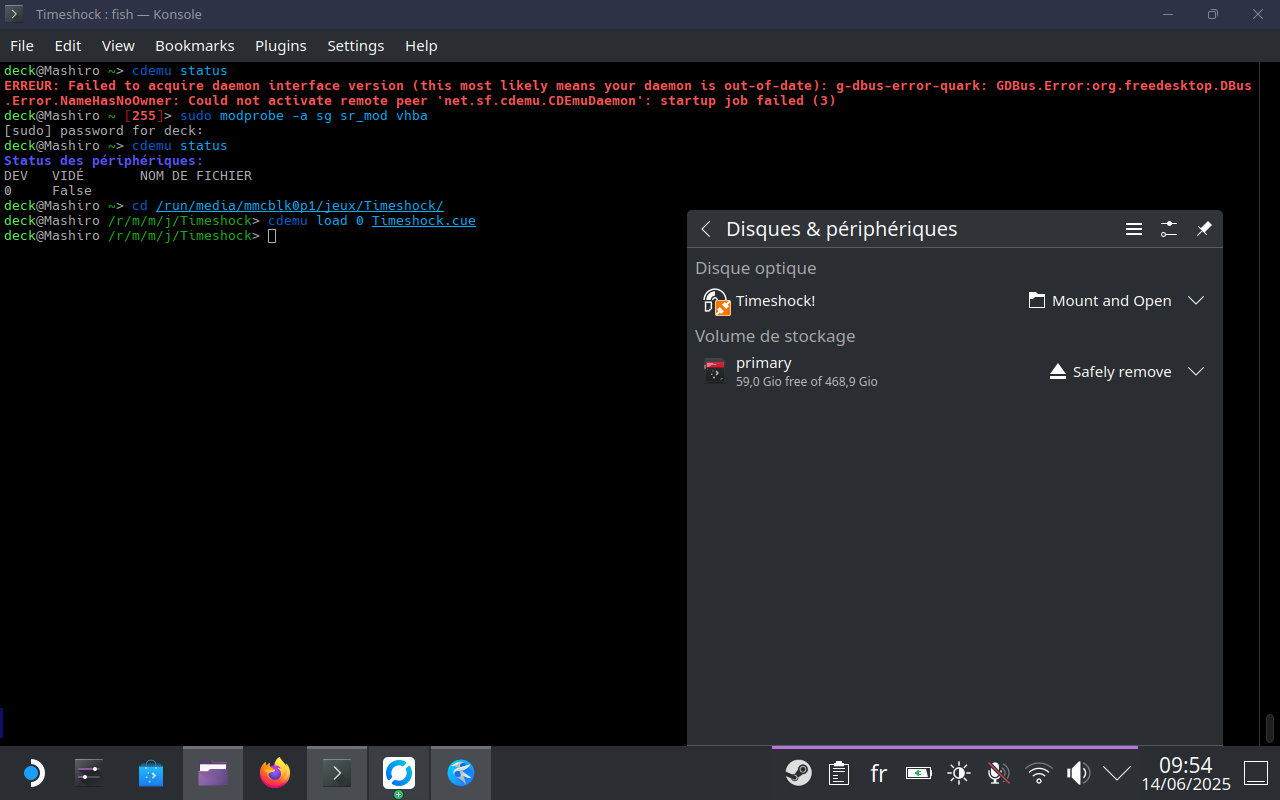Open the application launcher in taskbar
Viewport: 1280px width, 800px height.
click(32, 773)
